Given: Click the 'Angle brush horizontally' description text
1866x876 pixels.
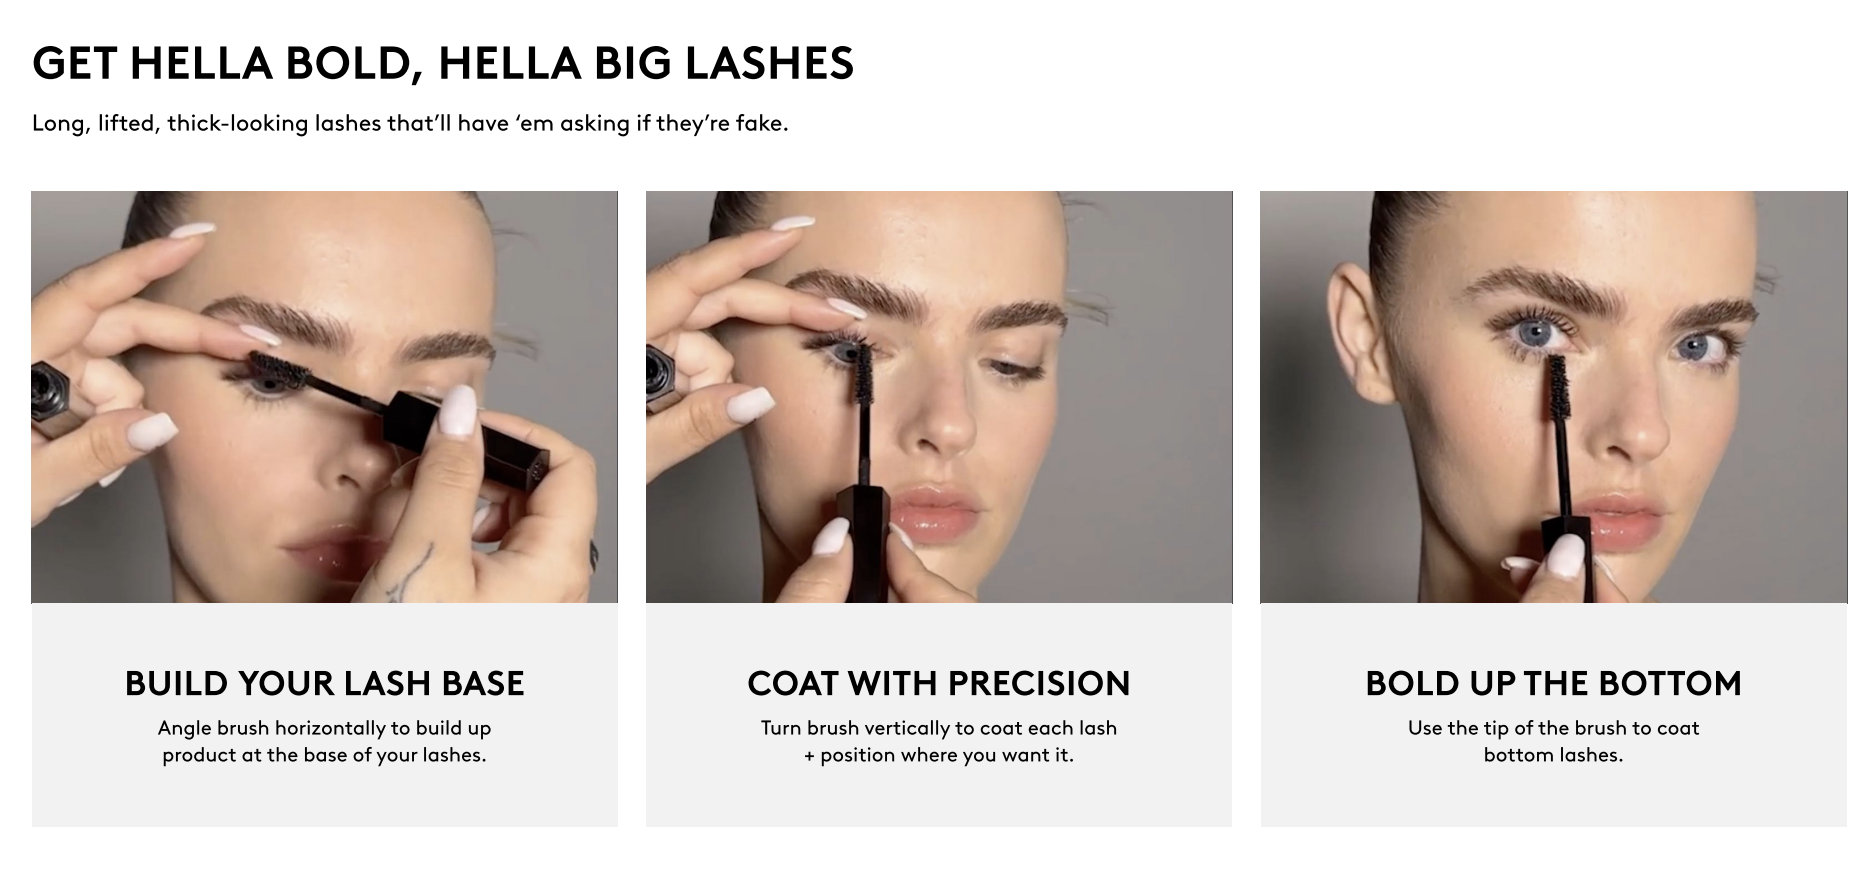Looking at the screenshot, I should [x=324, y=741].
